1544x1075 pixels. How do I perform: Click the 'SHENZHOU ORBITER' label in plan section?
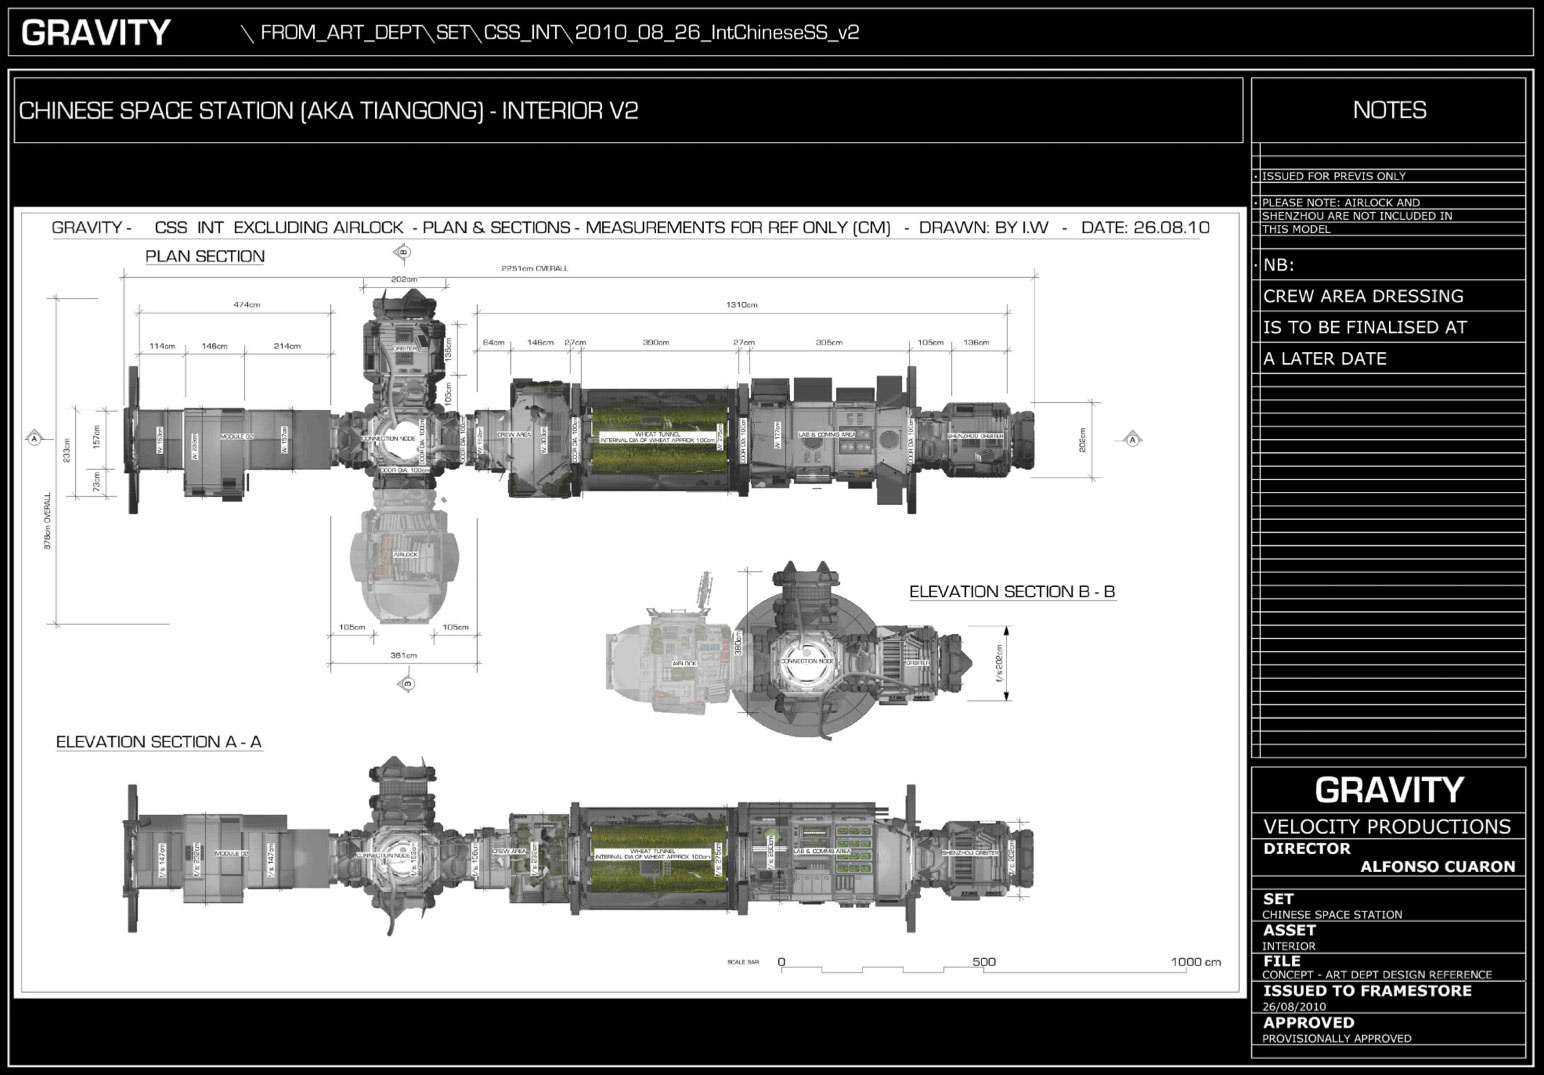(x=975, y=435)
